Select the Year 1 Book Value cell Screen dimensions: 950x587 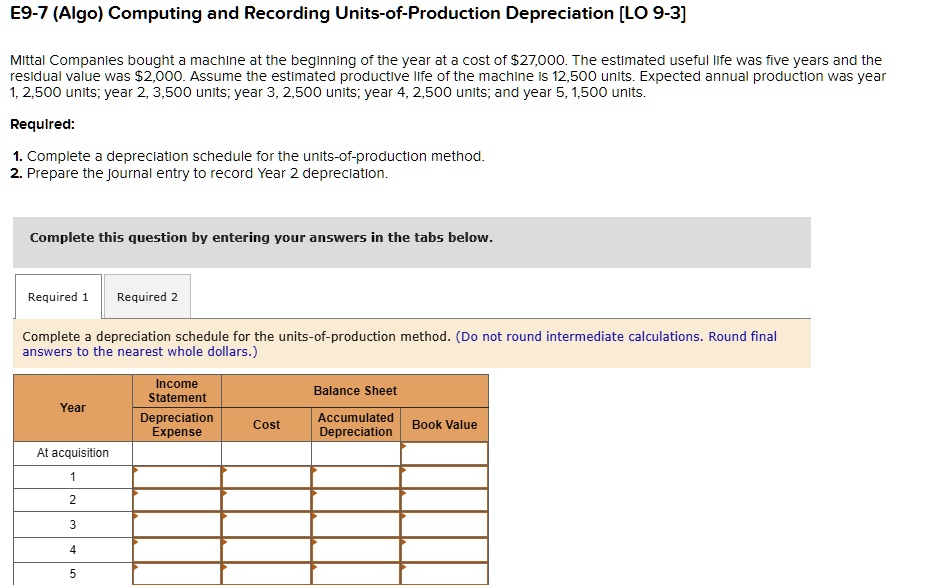445,475
